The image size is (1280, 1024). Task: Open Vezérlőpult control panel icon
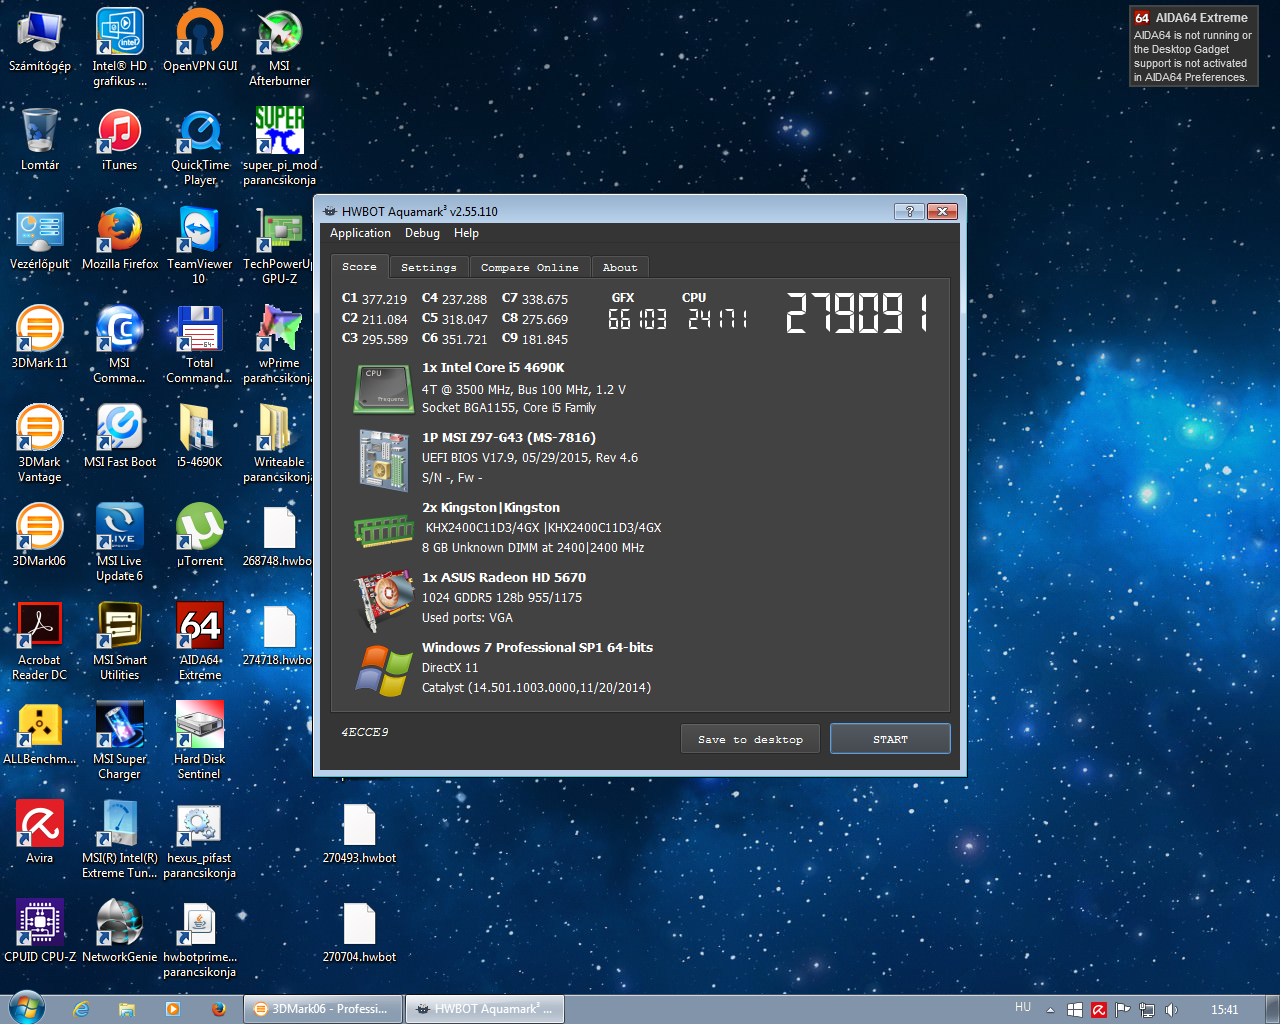pos(40,240)
